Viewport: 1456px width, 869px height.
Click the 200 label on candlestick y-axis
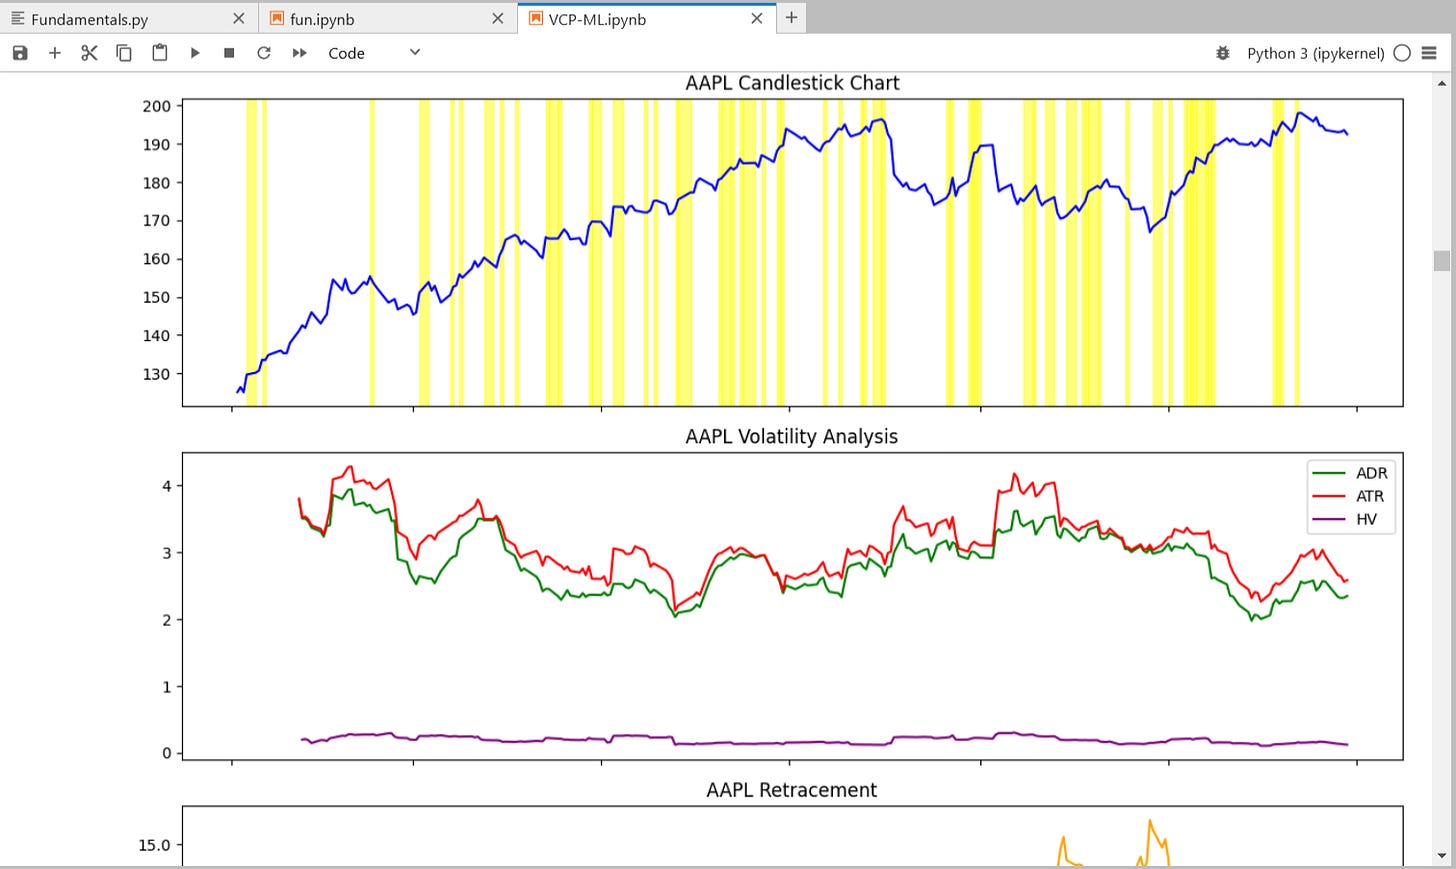coord(156,106)
